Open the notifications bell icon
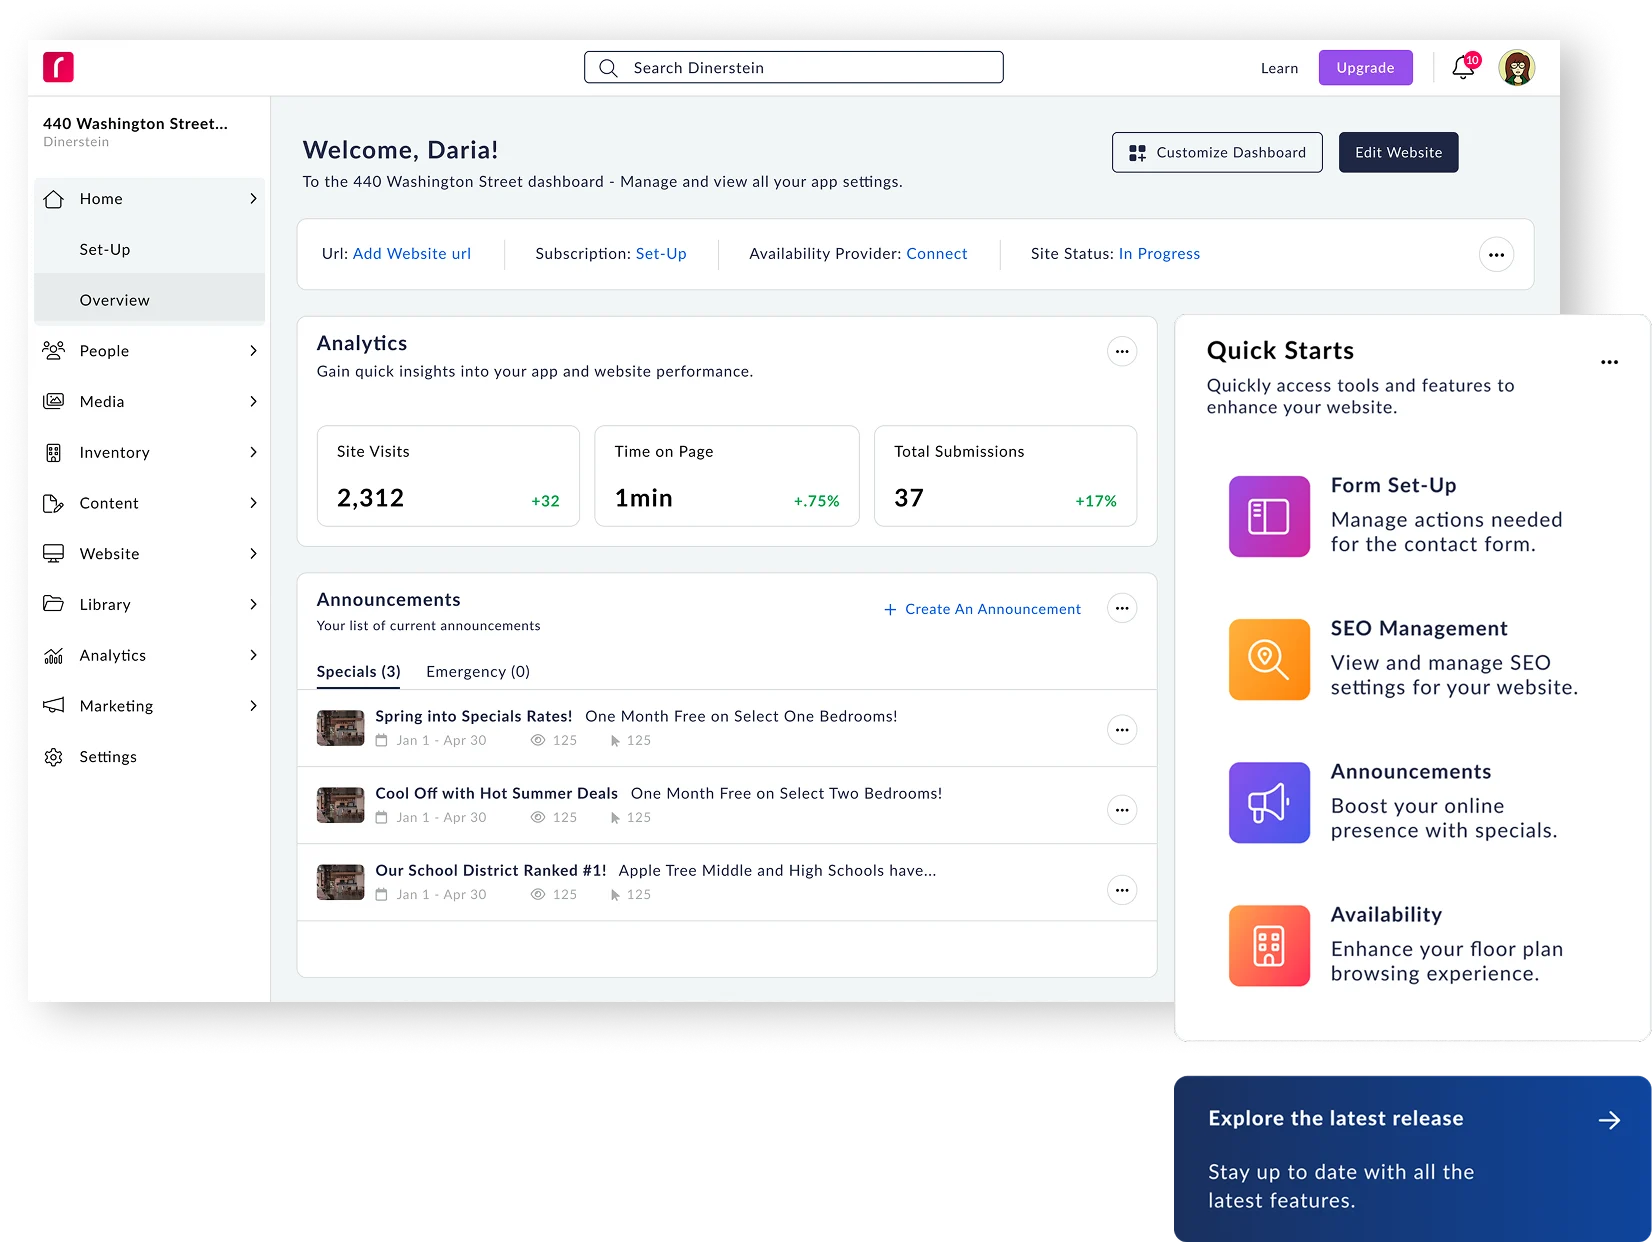Screen dimensions: 1652x1242 (x=1464, y=67)
